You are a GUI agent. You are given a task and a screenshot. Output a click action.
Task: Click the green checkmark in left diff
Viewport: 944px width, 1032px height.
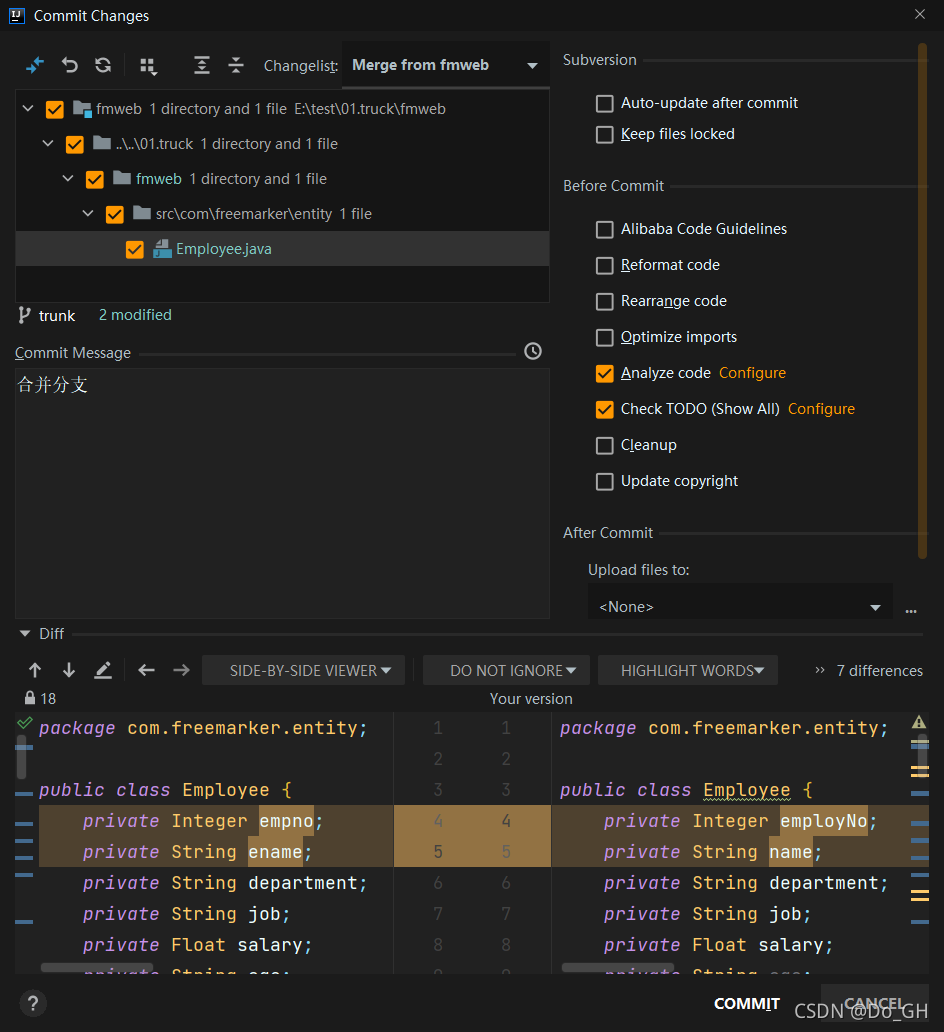coord(24,723)
